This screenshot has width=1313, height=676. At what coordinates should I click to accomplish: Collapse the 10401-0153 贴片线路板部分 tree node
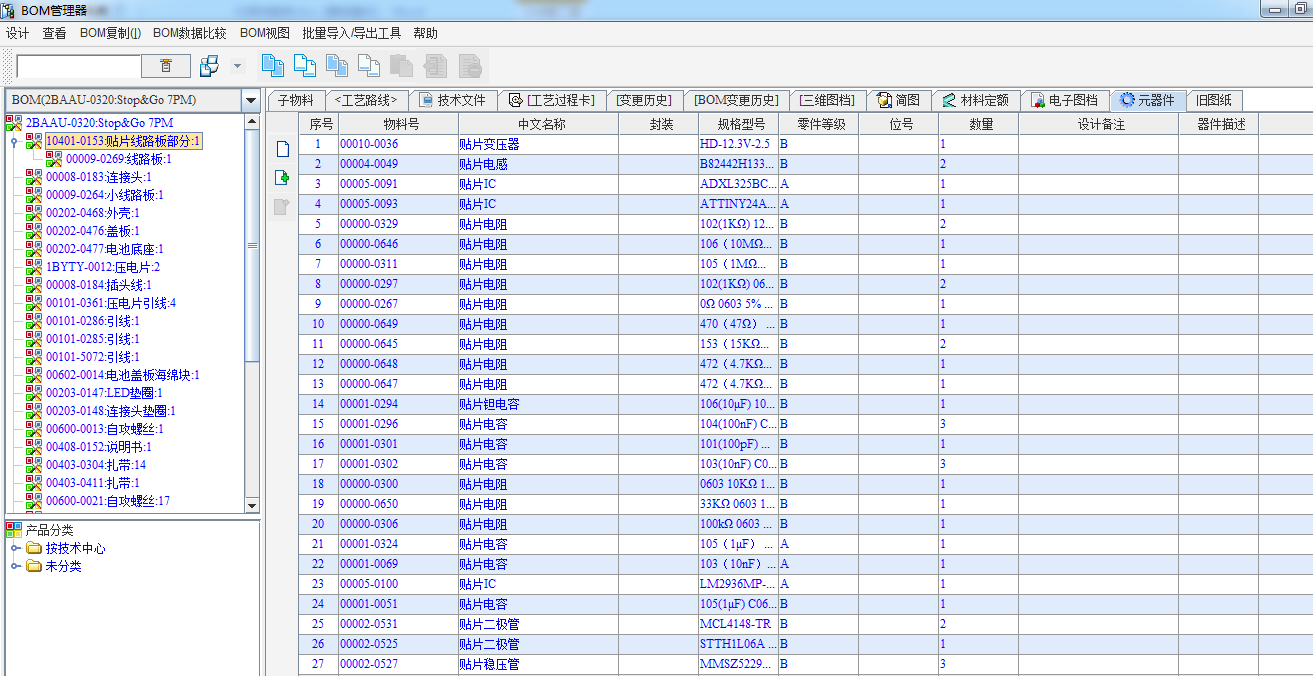(14, 142)
